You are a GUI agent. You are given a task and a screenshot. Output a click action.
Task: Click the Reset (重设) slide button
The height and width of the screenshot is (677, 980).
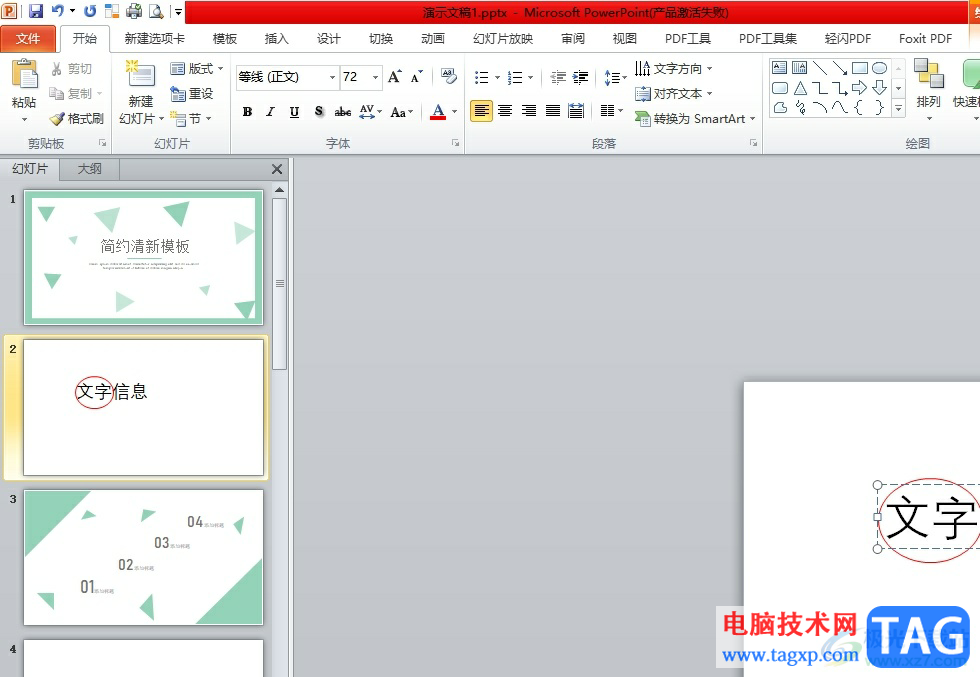pos(192,94)
